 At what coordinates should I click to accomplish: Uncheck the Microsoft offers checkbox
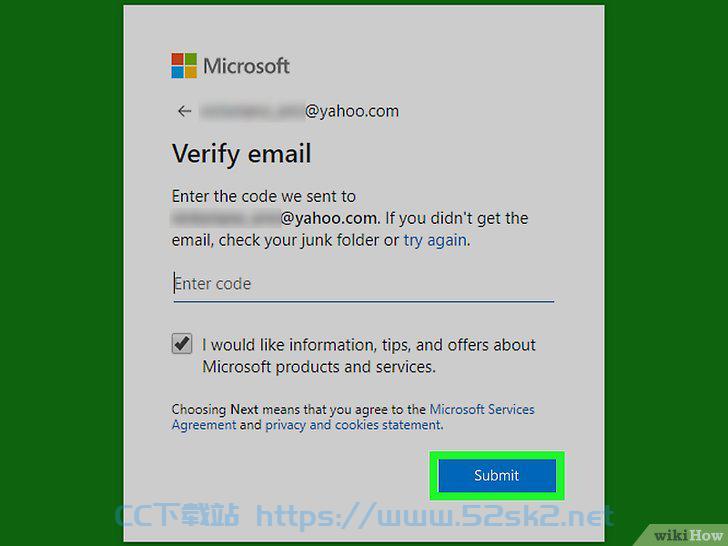pyautogui.click(x=182, y=344)
